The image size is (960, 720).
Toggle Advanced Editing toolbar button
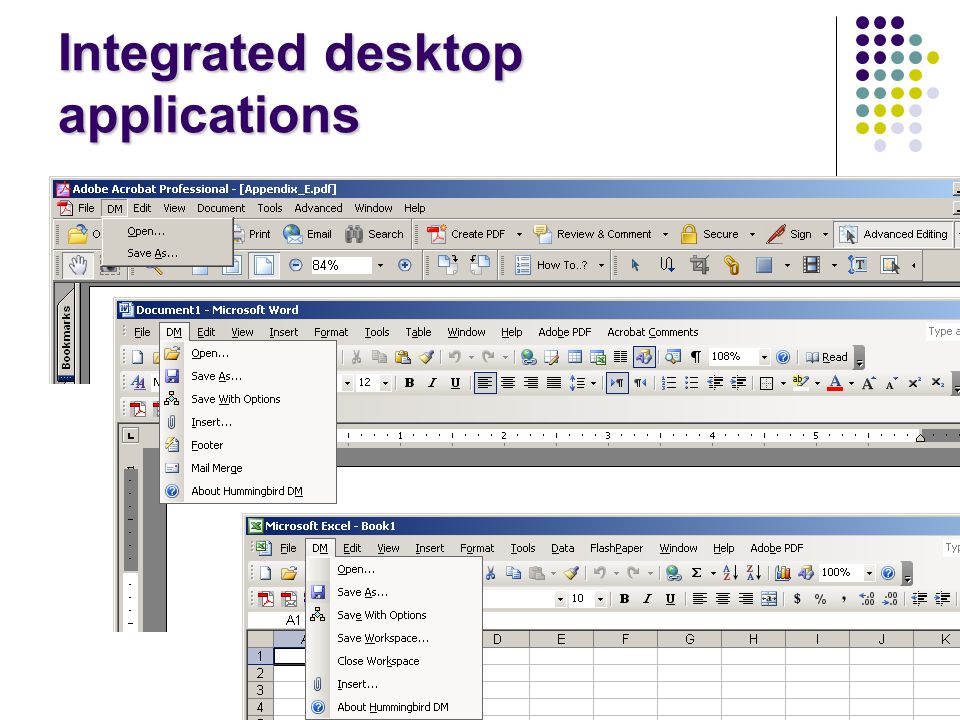[893, 234]
